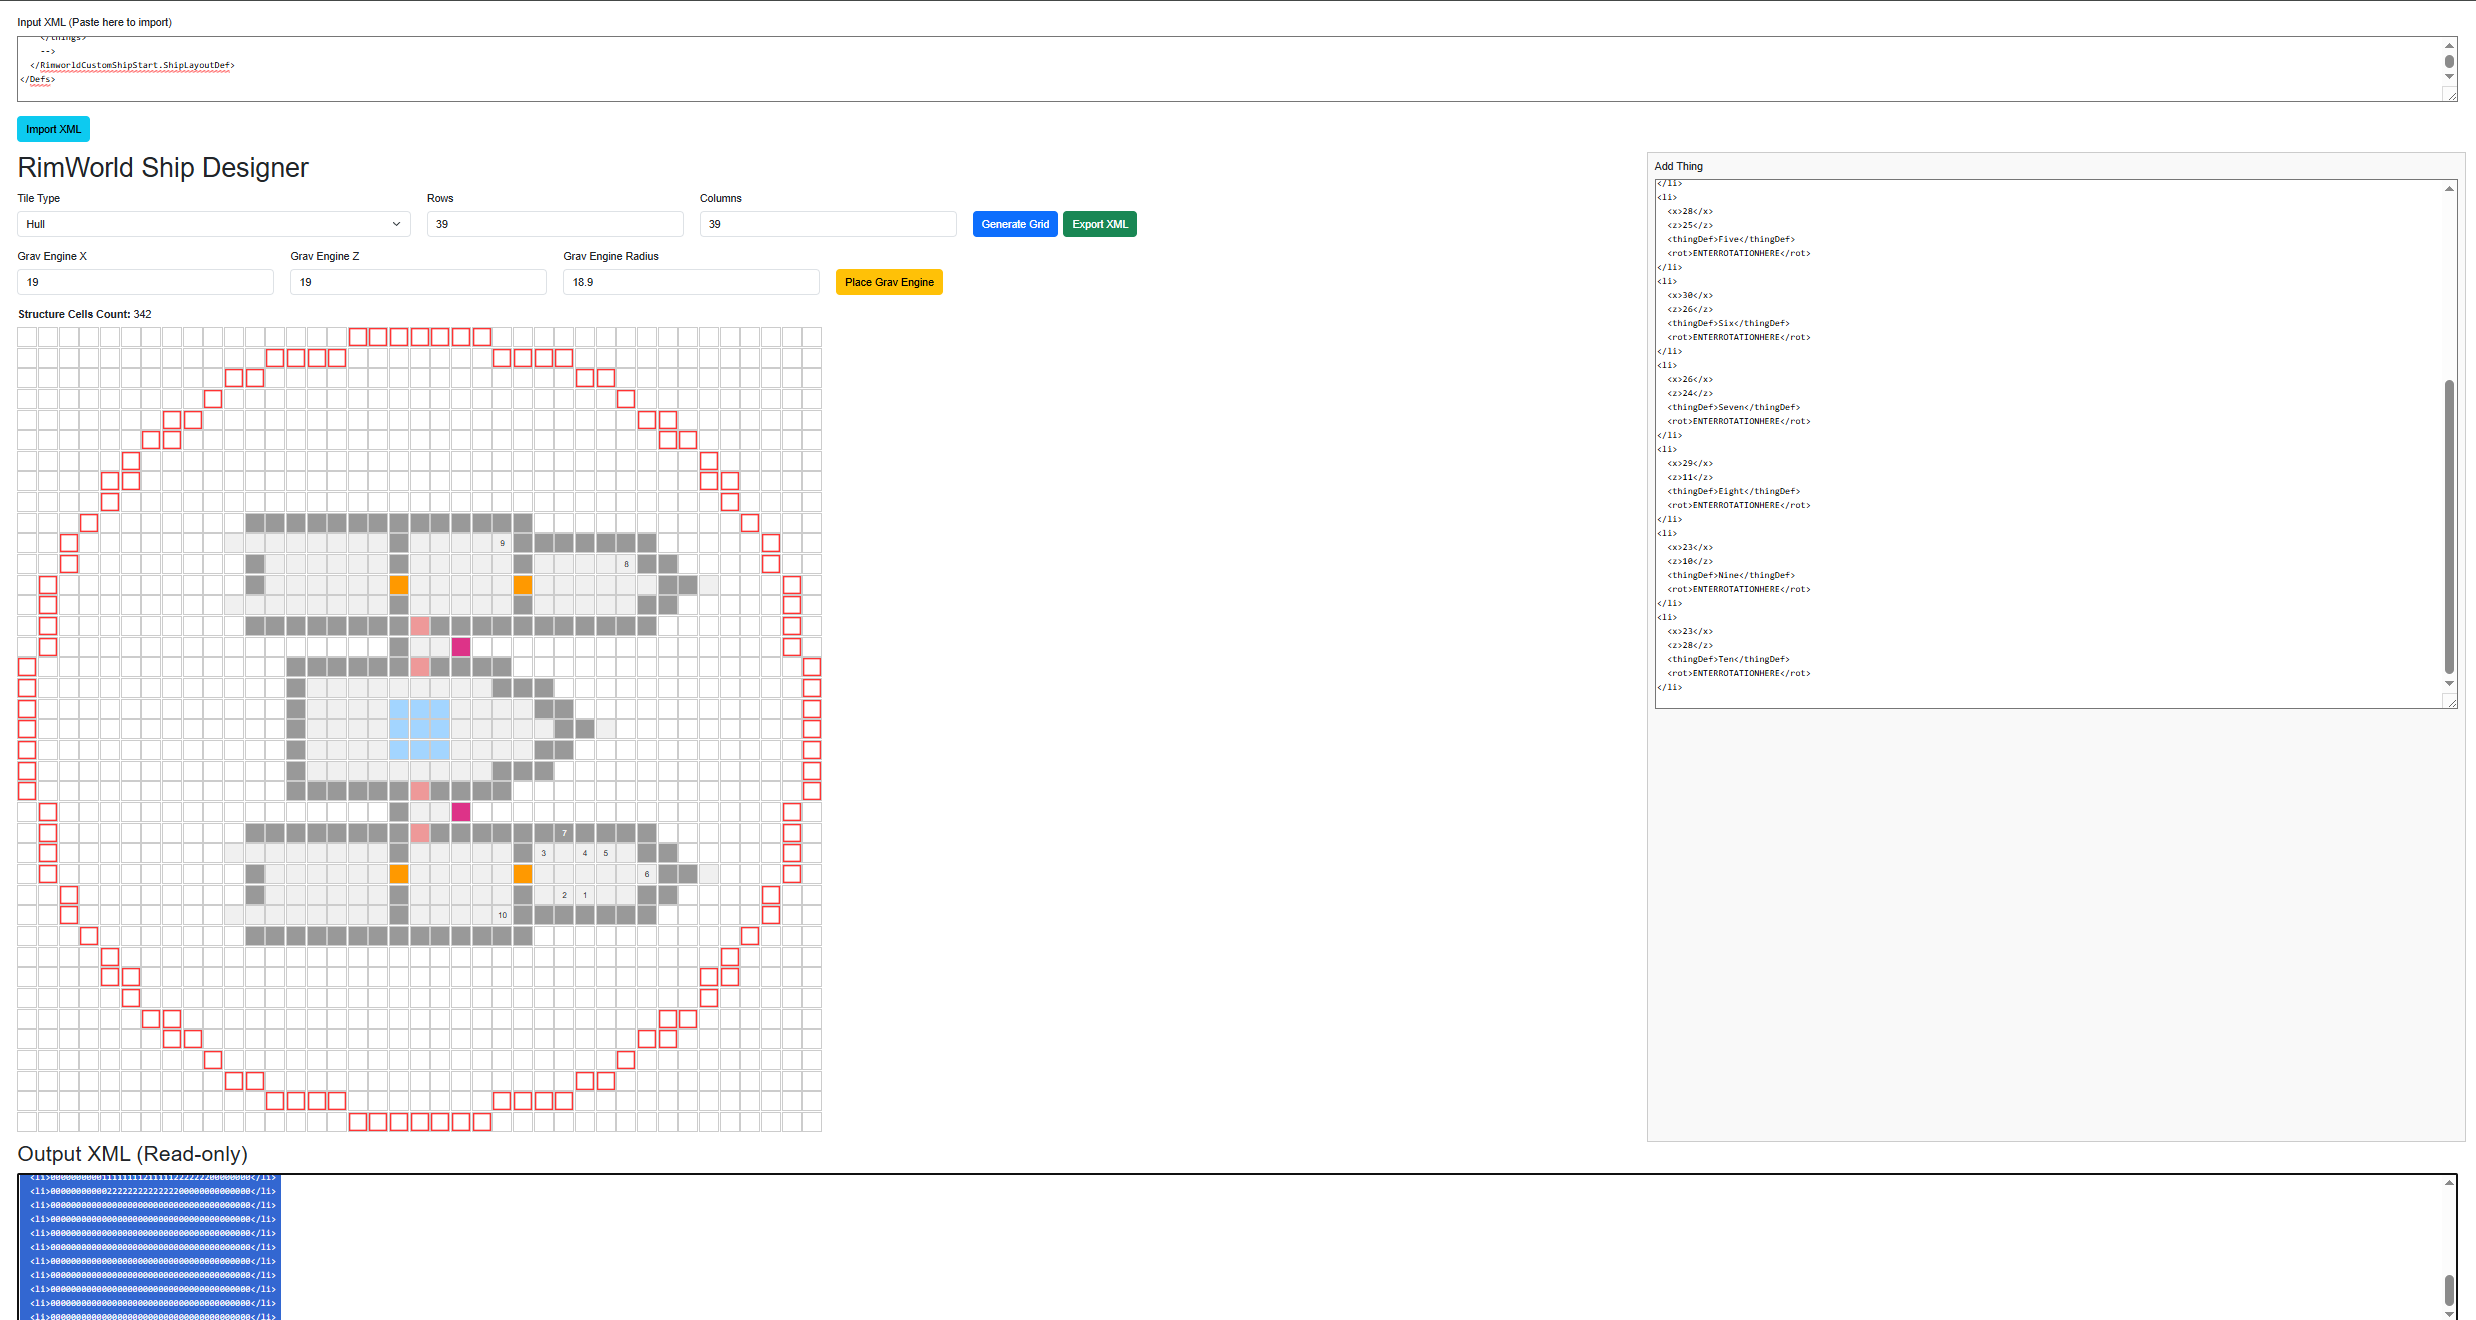Screen dimensions: 2476x1320
Task: Click the line '<thingDef>Ten</thingDef>' in Add Thing
Action: tap(1728, 659)
